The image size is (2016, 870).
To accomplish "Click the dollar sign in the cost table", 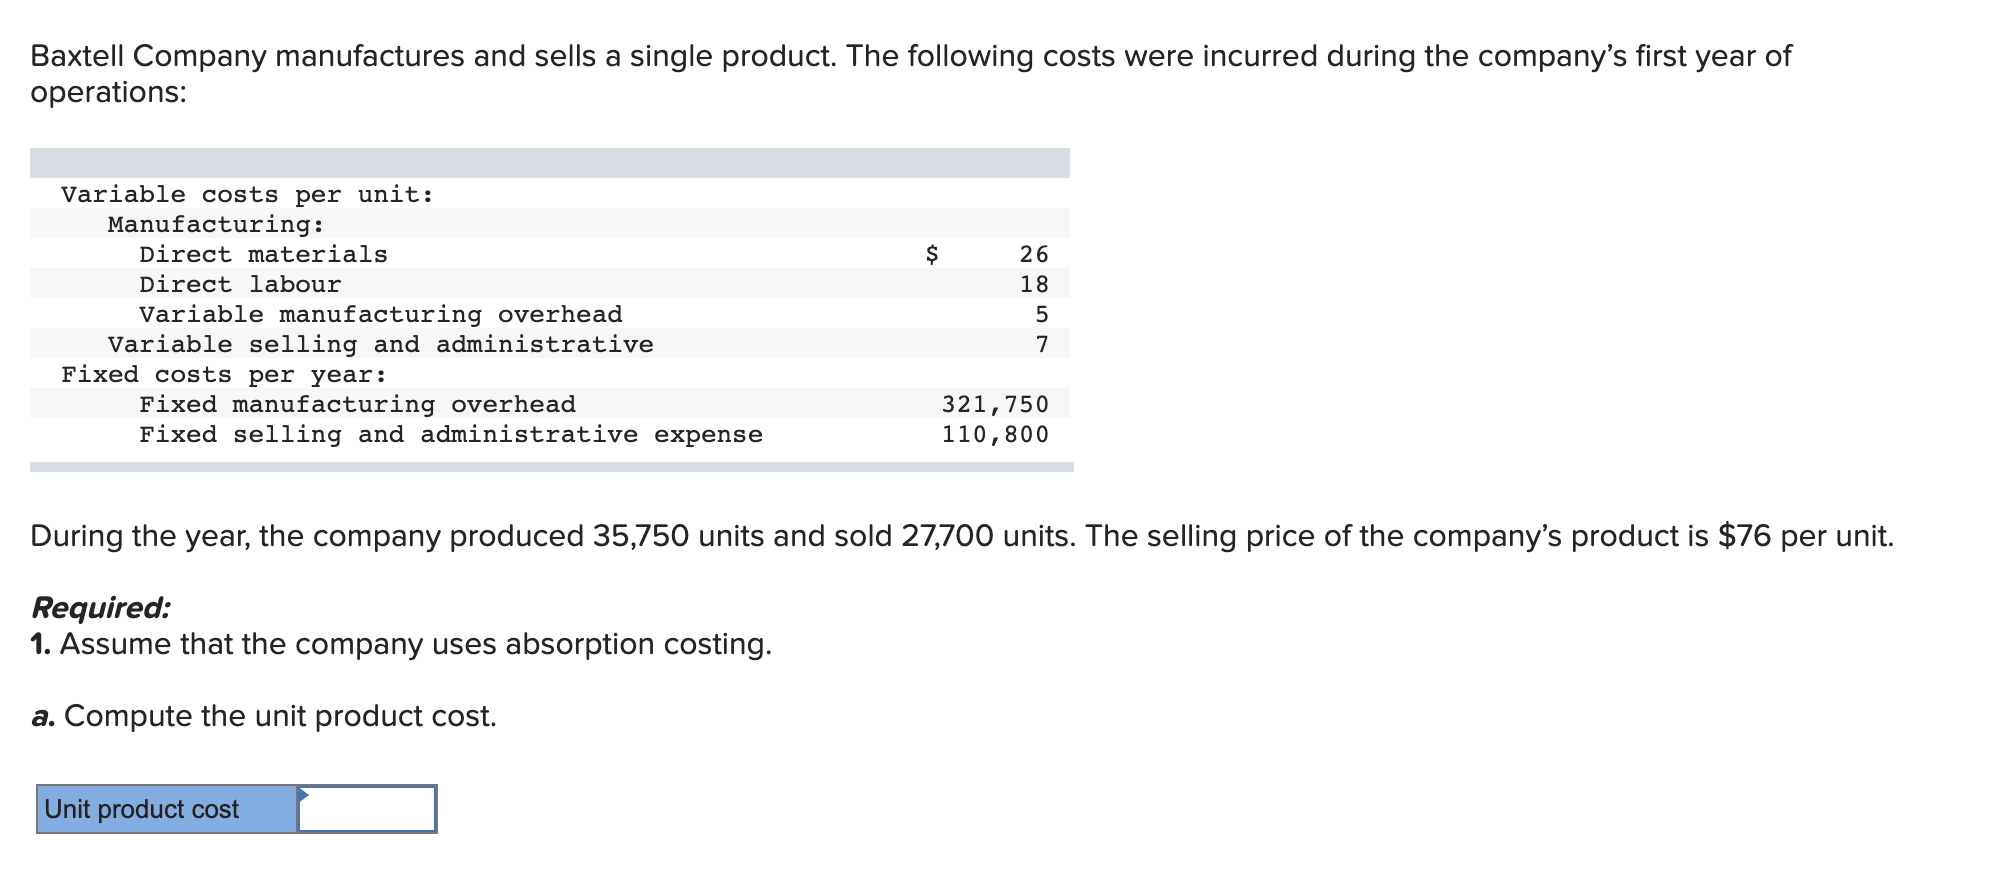I will 932,255.
